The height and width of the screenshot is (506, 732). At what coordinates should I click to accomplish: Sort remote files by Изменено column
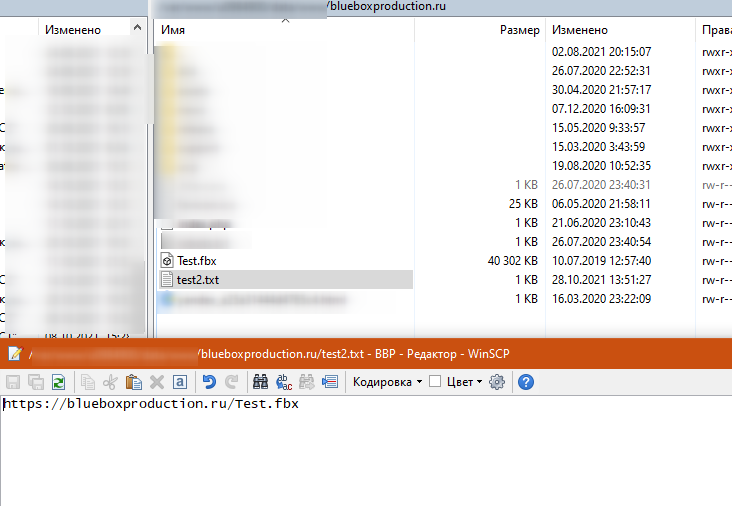click(620, 30)
